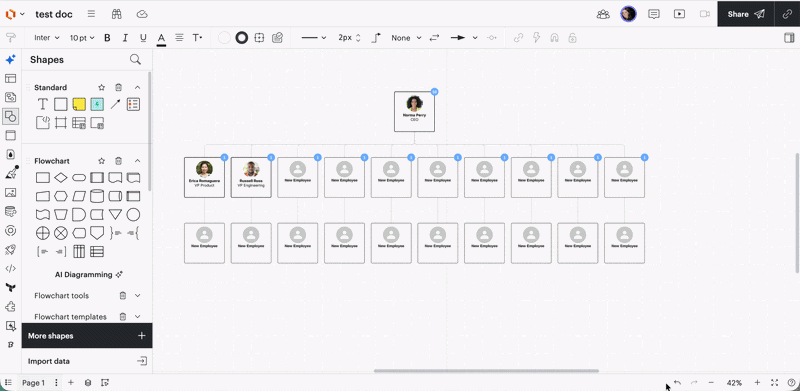Open the line style dropdown
The width and height of the screenshot is (800, 391).
point(313,38)
